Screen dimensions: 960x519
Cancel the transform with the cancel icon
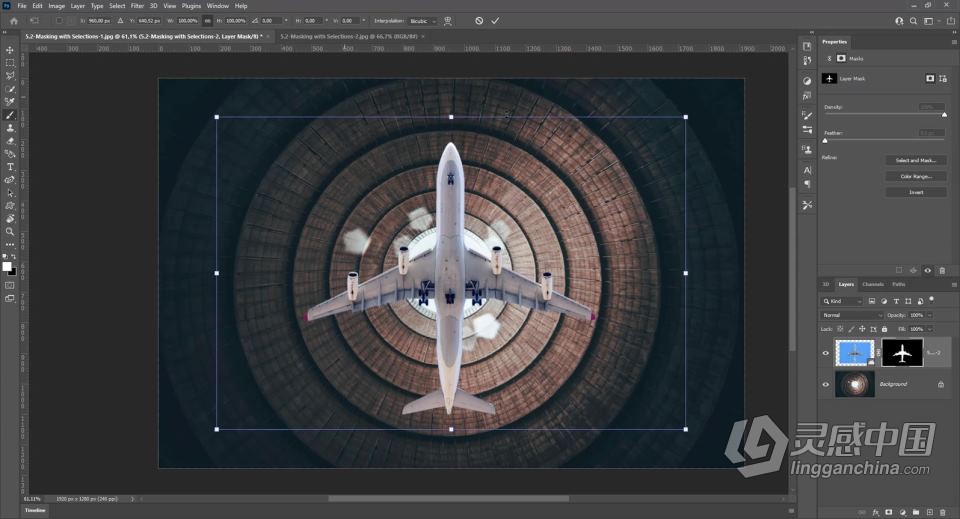(479, 21)
